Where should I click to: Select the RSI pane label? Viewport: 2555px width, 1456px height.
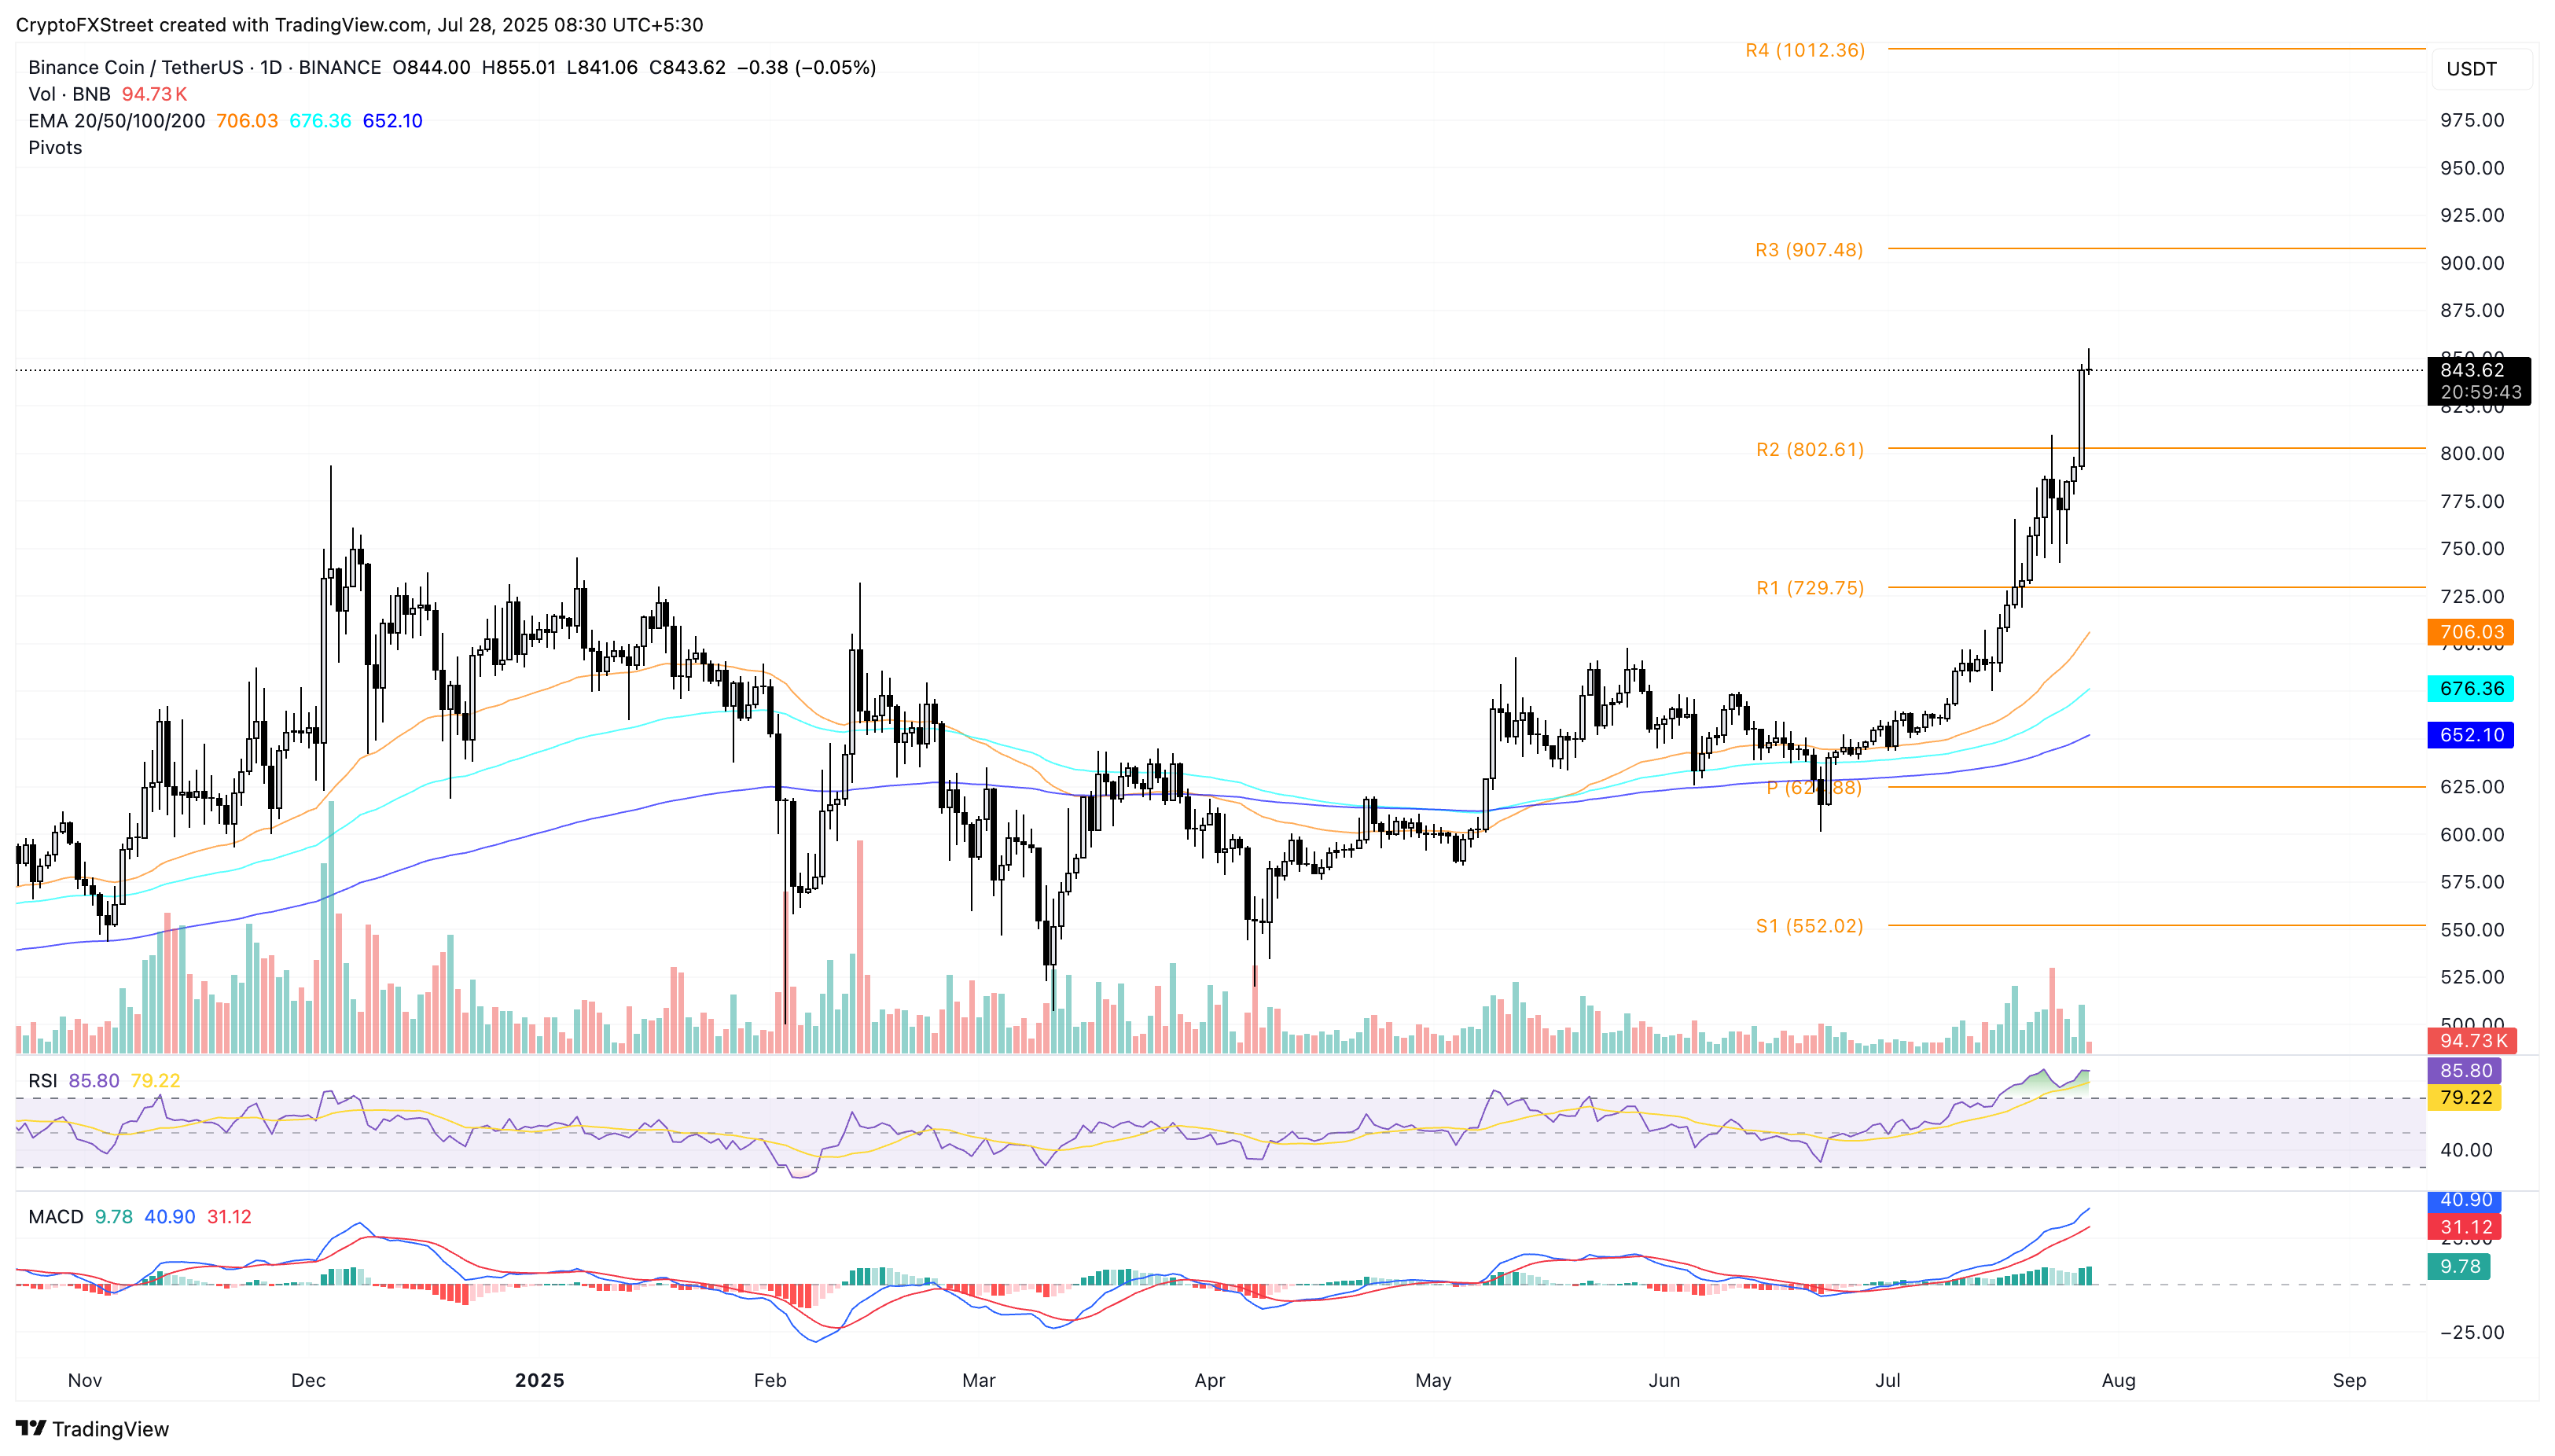point(44,1081)
